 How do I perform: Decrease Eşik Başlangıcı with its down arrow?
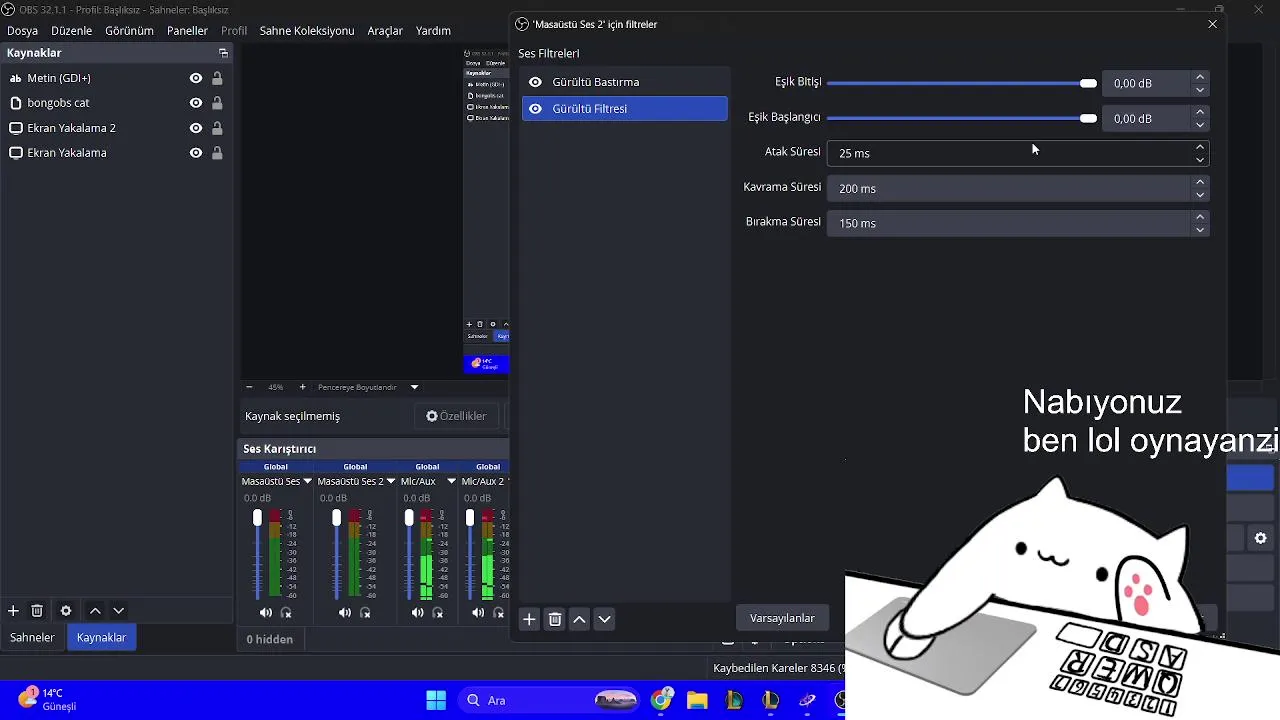pyautogui.click(x=1200, y=124)
